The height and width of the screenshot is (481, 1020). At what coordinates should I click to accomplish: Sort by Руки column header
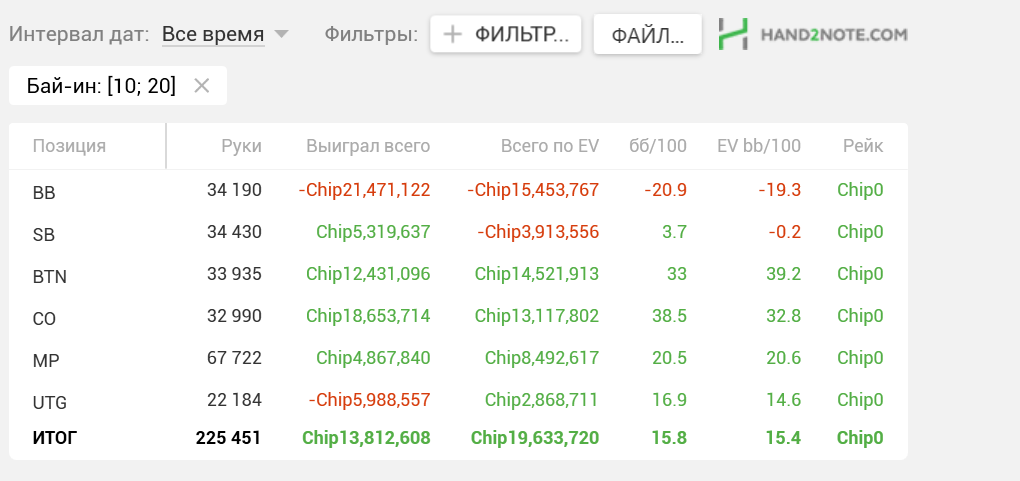coord(241,146)
